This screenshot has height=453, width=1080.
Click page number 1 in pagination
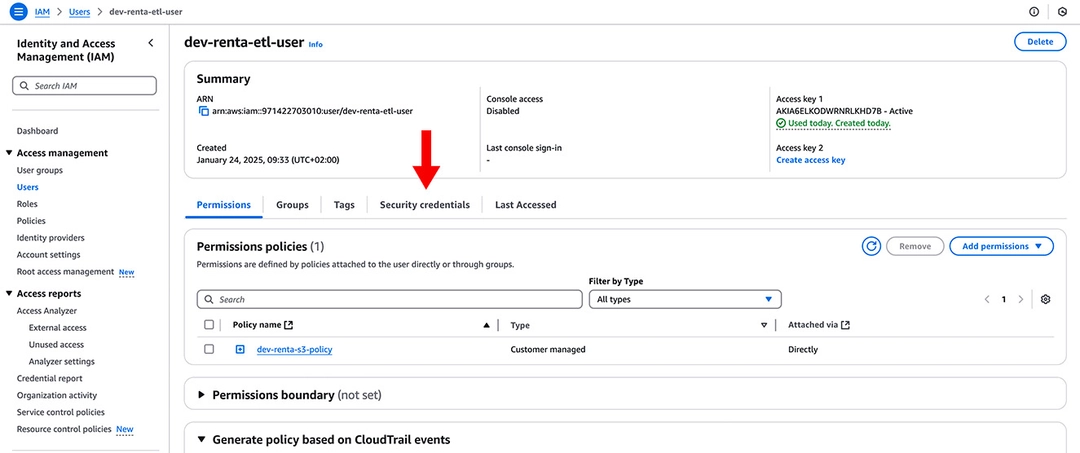[1004, 299]
